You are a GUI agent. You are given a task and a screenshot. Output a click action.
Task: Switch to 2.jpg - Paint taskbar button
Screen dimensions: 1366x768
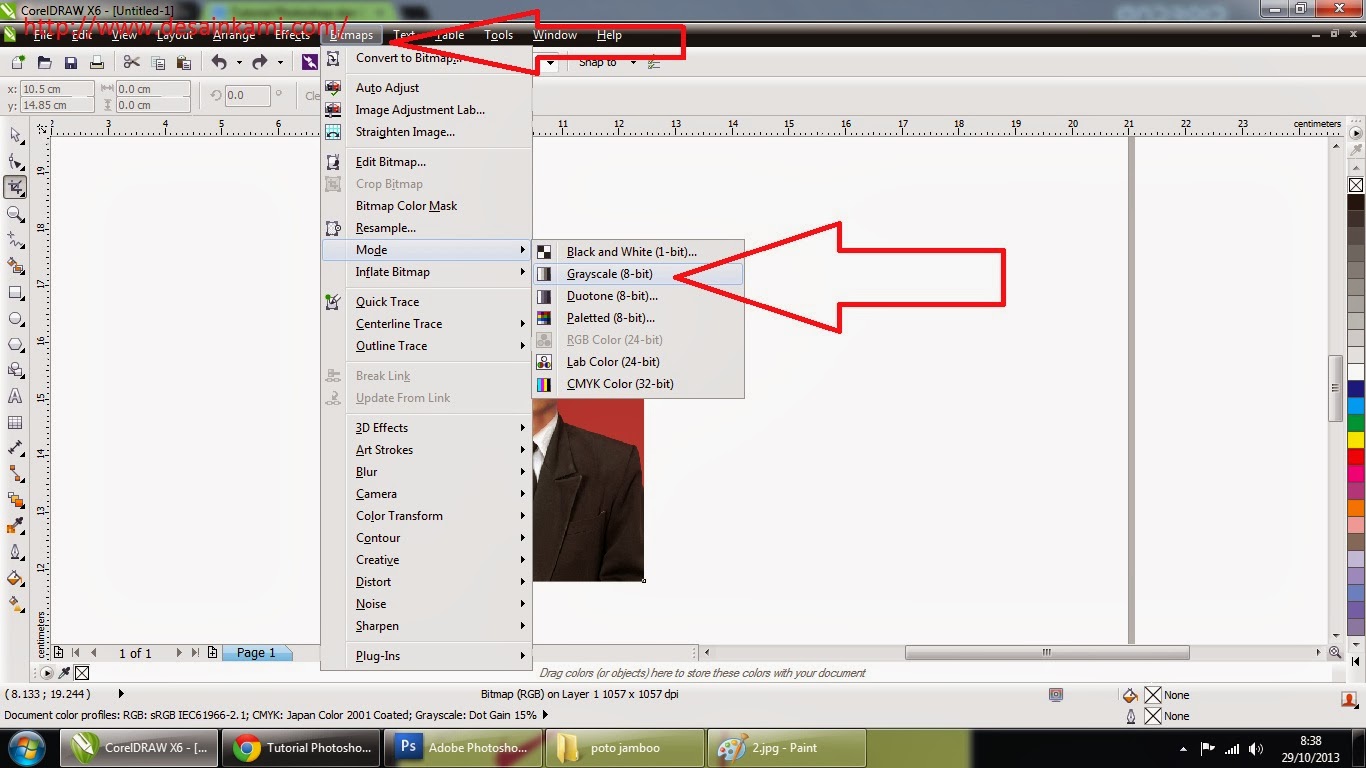(x=786, y=748)
